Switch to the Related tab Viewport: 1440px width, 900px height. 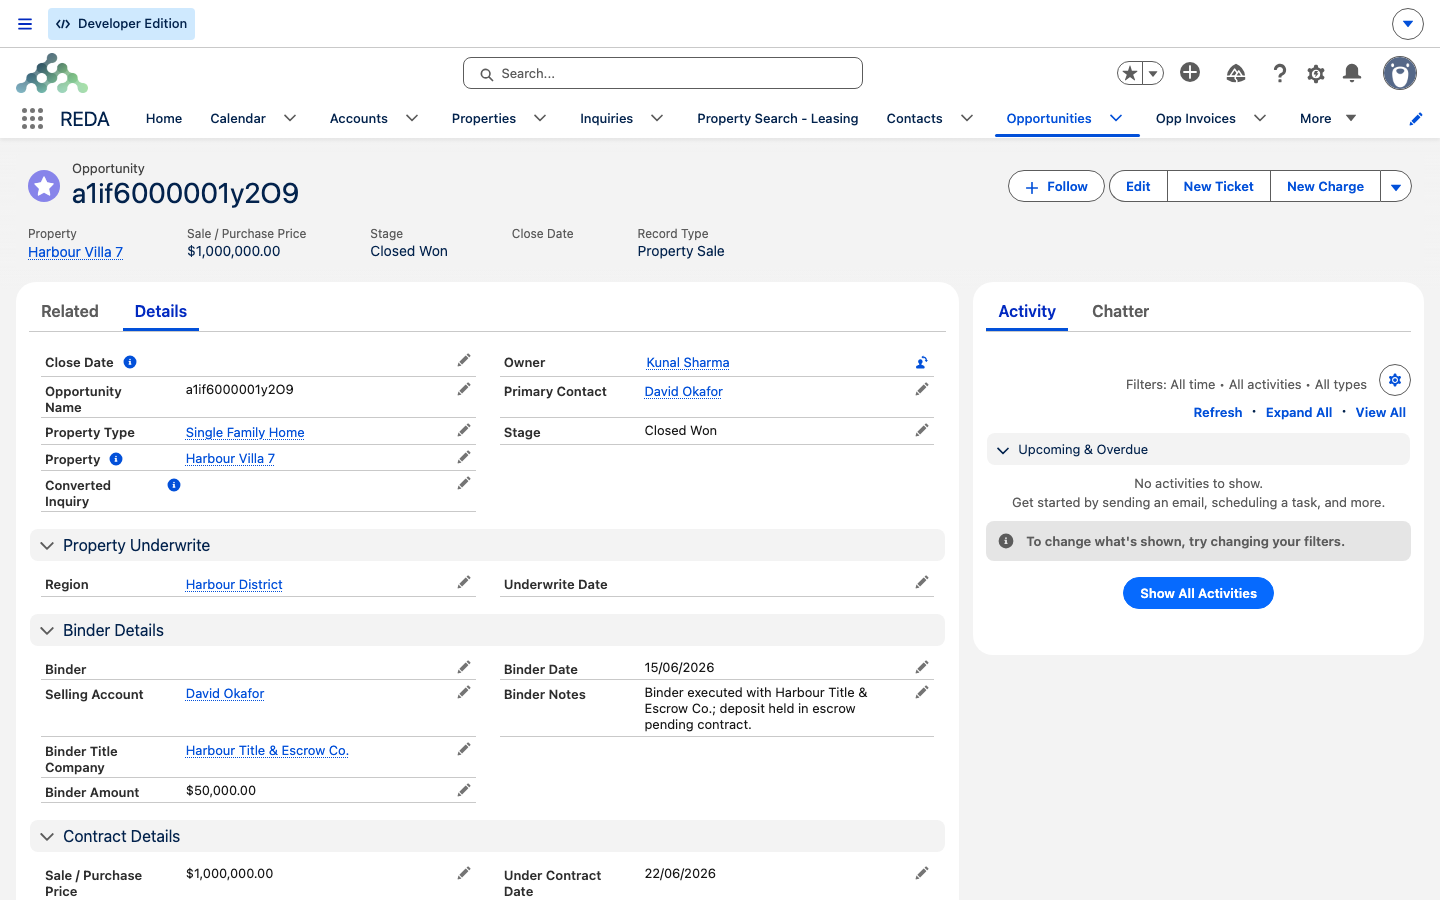pyautogui.click(x=70, y=311)
